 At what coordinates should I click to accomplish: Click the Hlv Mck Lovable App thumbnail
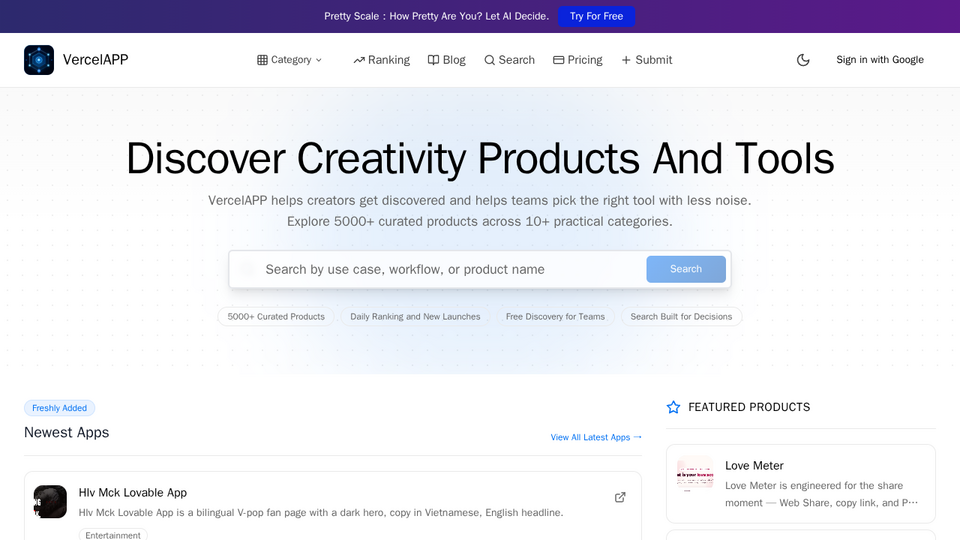(50, 501)
